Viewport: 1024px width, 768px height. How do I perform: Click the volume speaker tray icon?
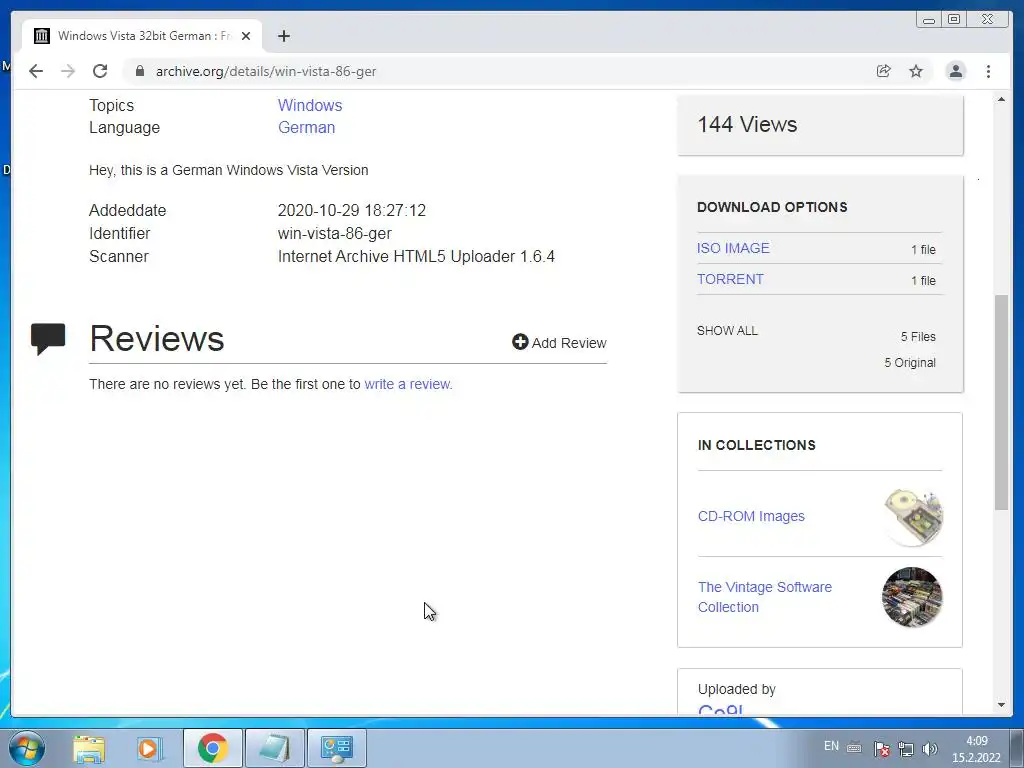coord(930,749)
